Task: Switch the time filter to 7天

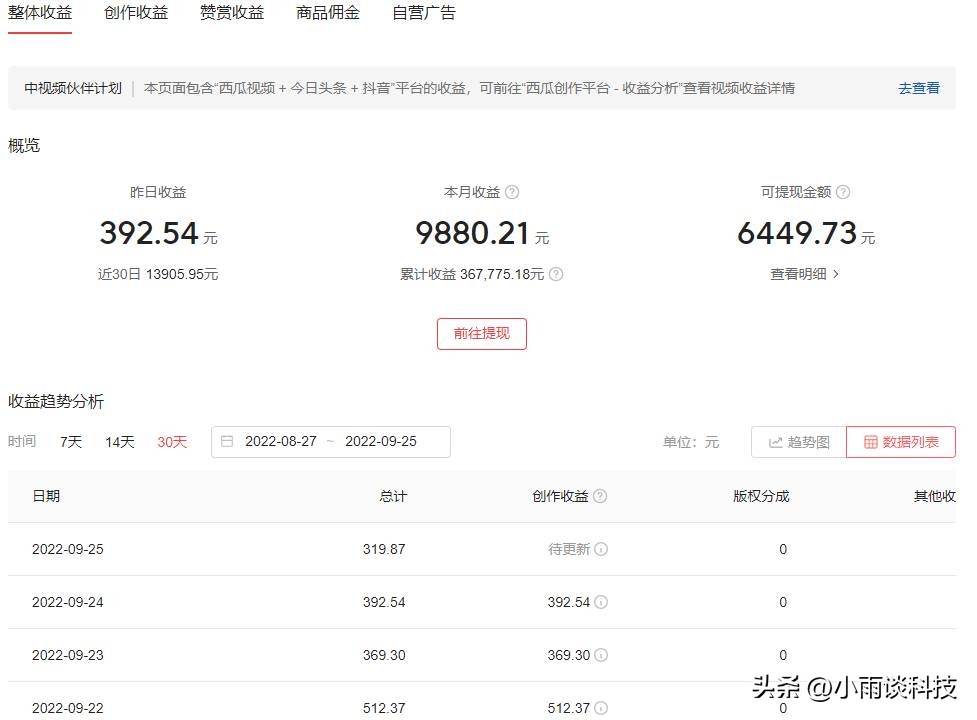Action: tap(70, 441)
